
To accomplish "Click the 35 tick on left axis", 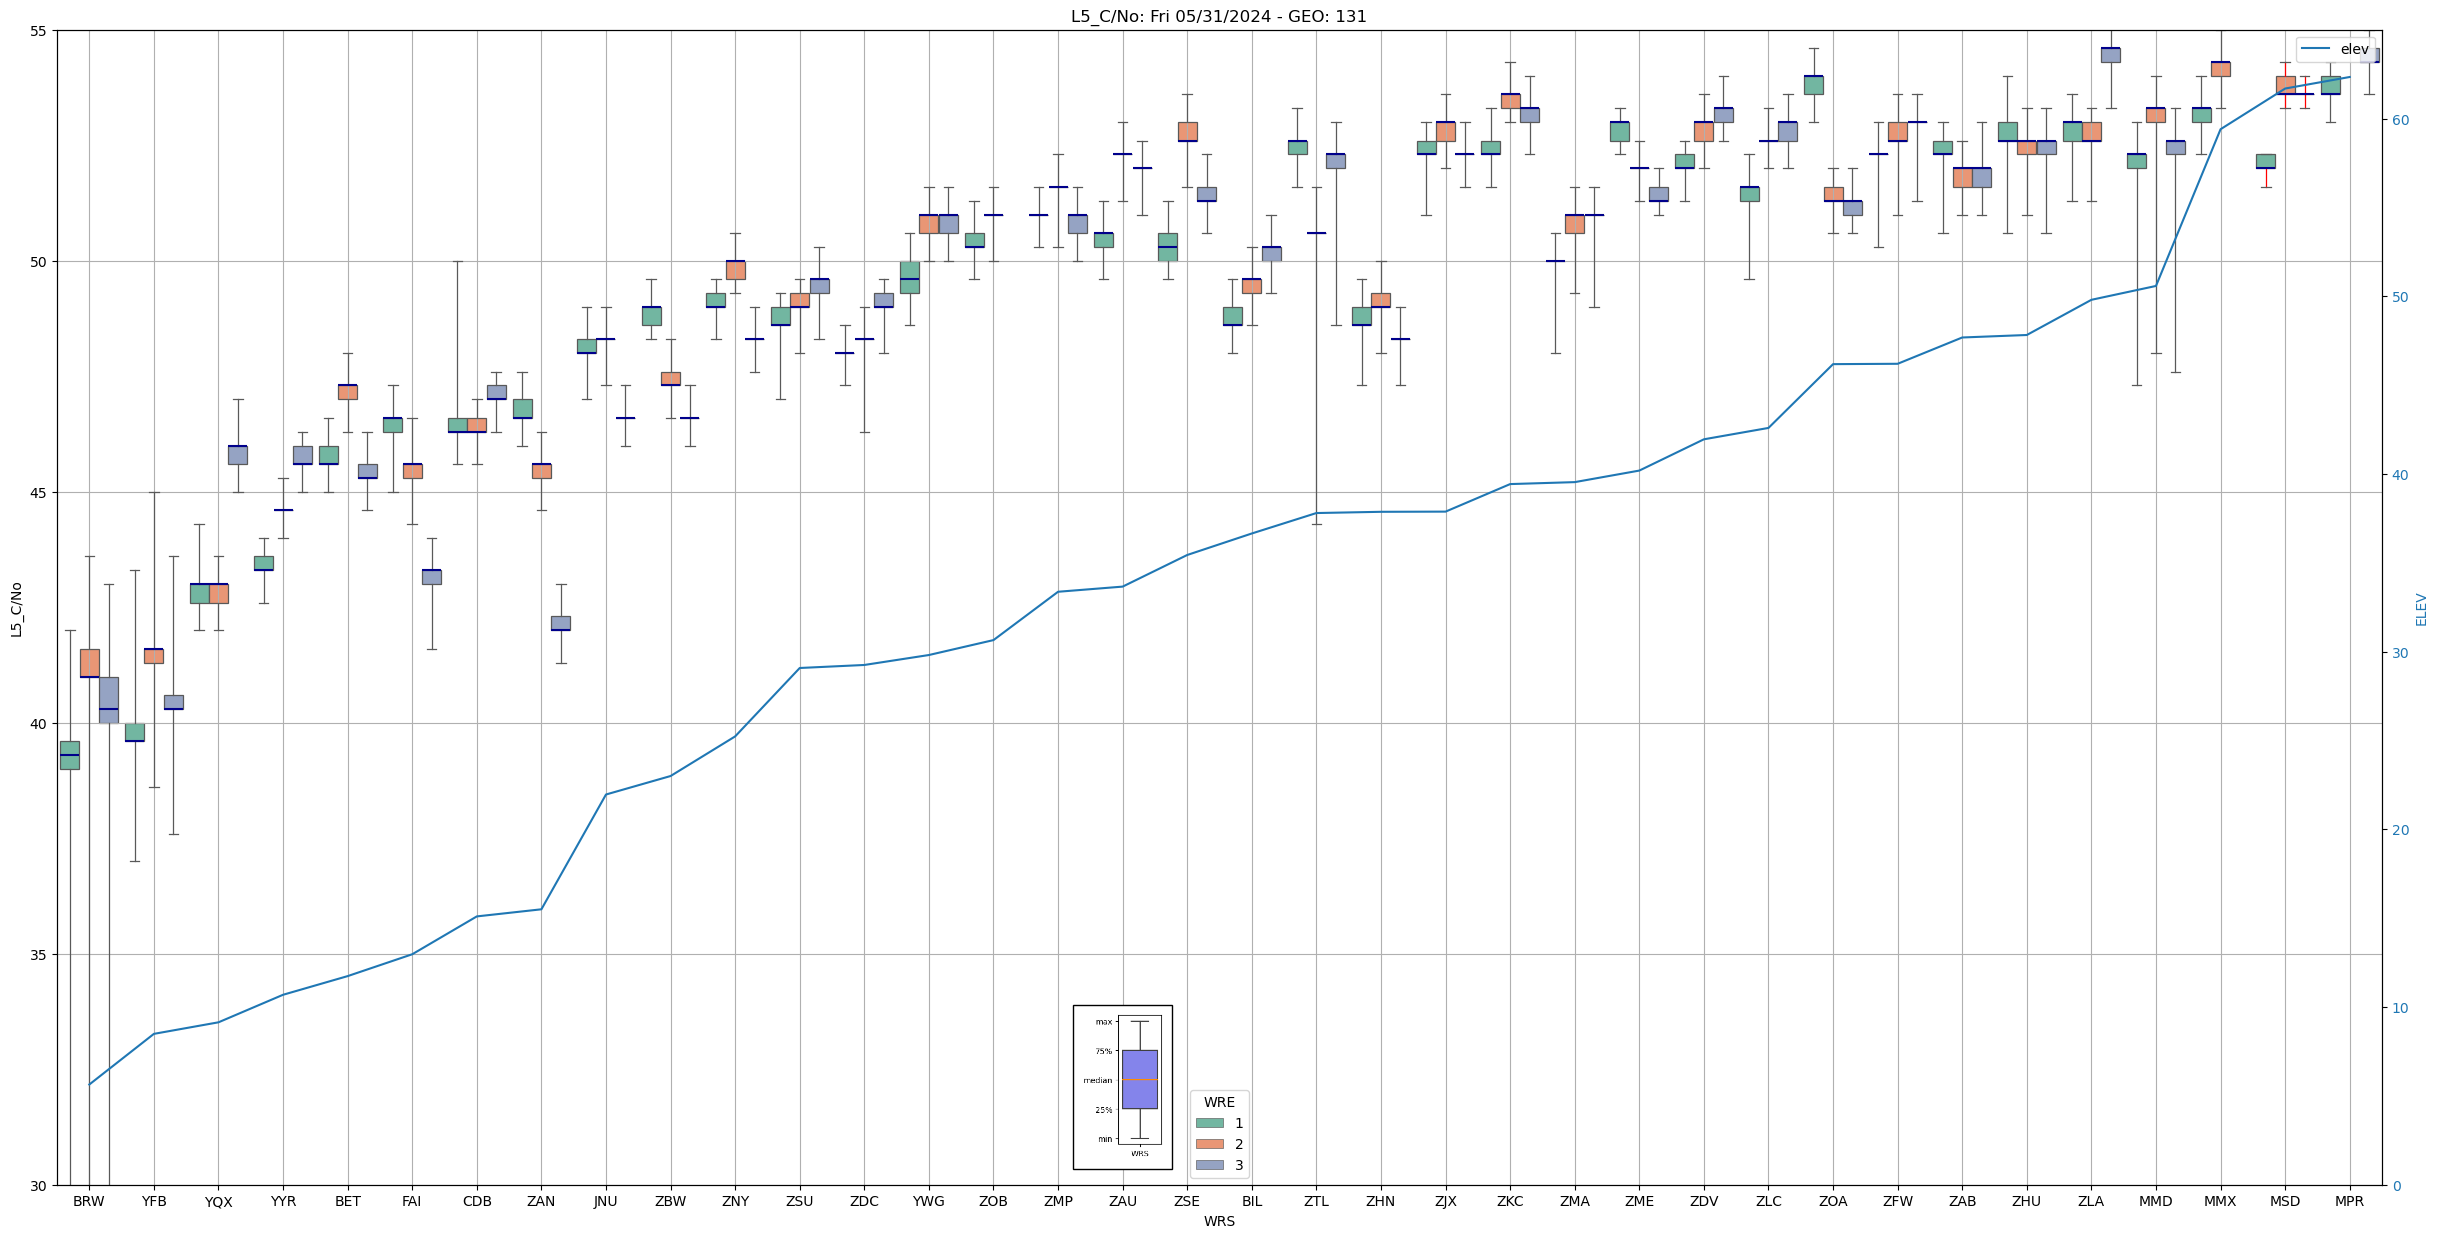I will click(x=38, y=955).
